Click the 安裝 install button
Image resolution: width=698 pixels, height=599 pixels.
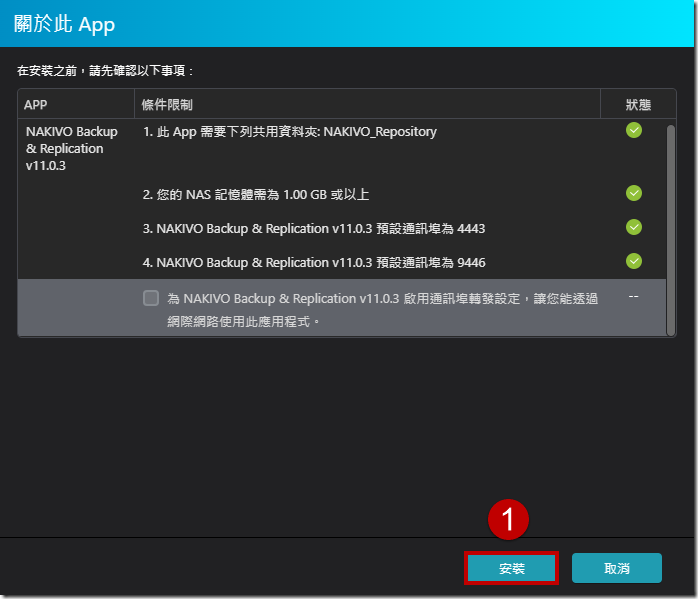511,568
